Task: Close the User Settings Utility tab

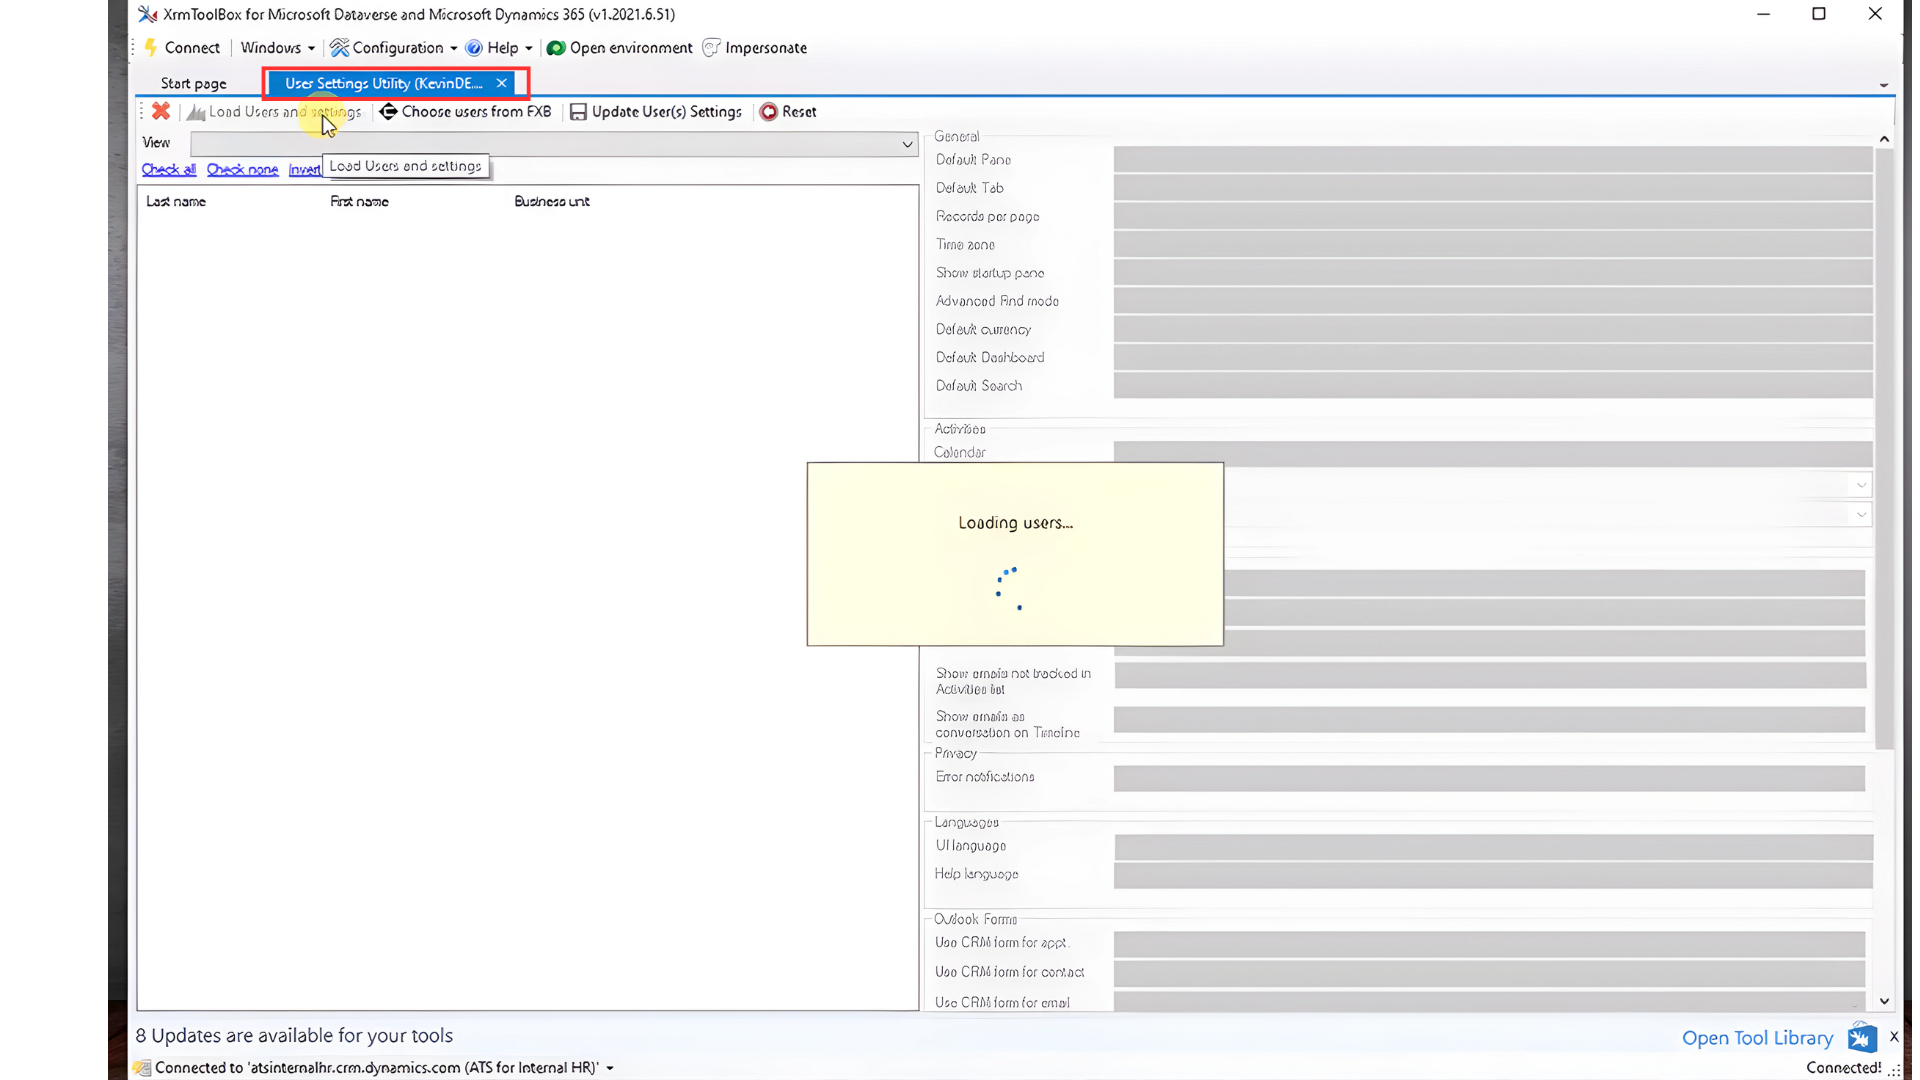Action: [502, 83]
